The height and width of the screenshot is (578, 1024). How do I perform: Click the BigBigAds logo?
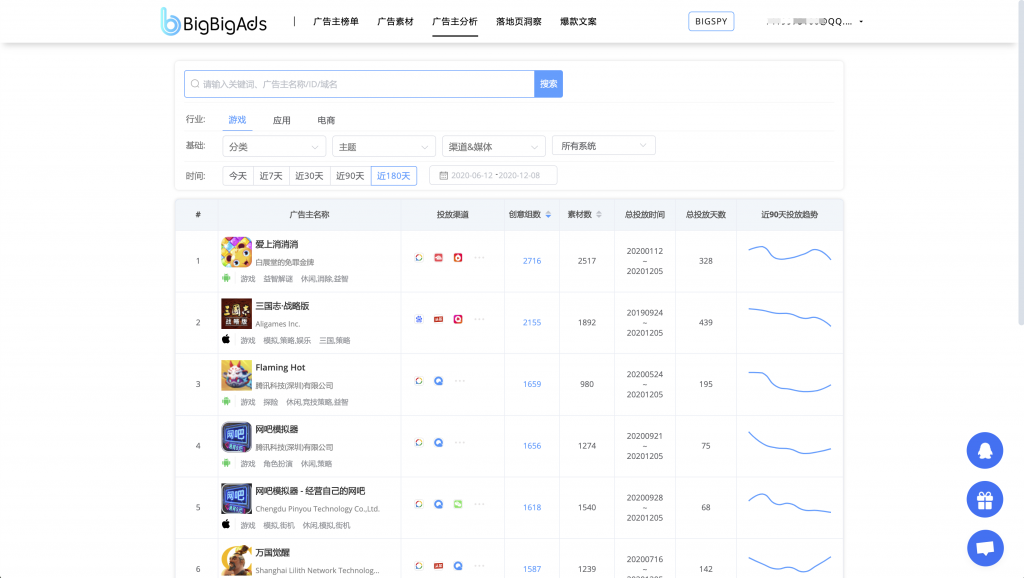tap(214, 22)
